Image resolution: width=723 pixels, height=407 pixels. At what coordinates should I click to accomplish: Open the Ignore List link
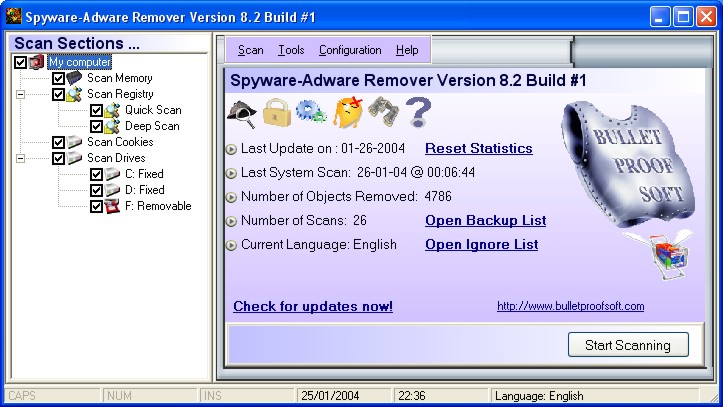[481, 244]
